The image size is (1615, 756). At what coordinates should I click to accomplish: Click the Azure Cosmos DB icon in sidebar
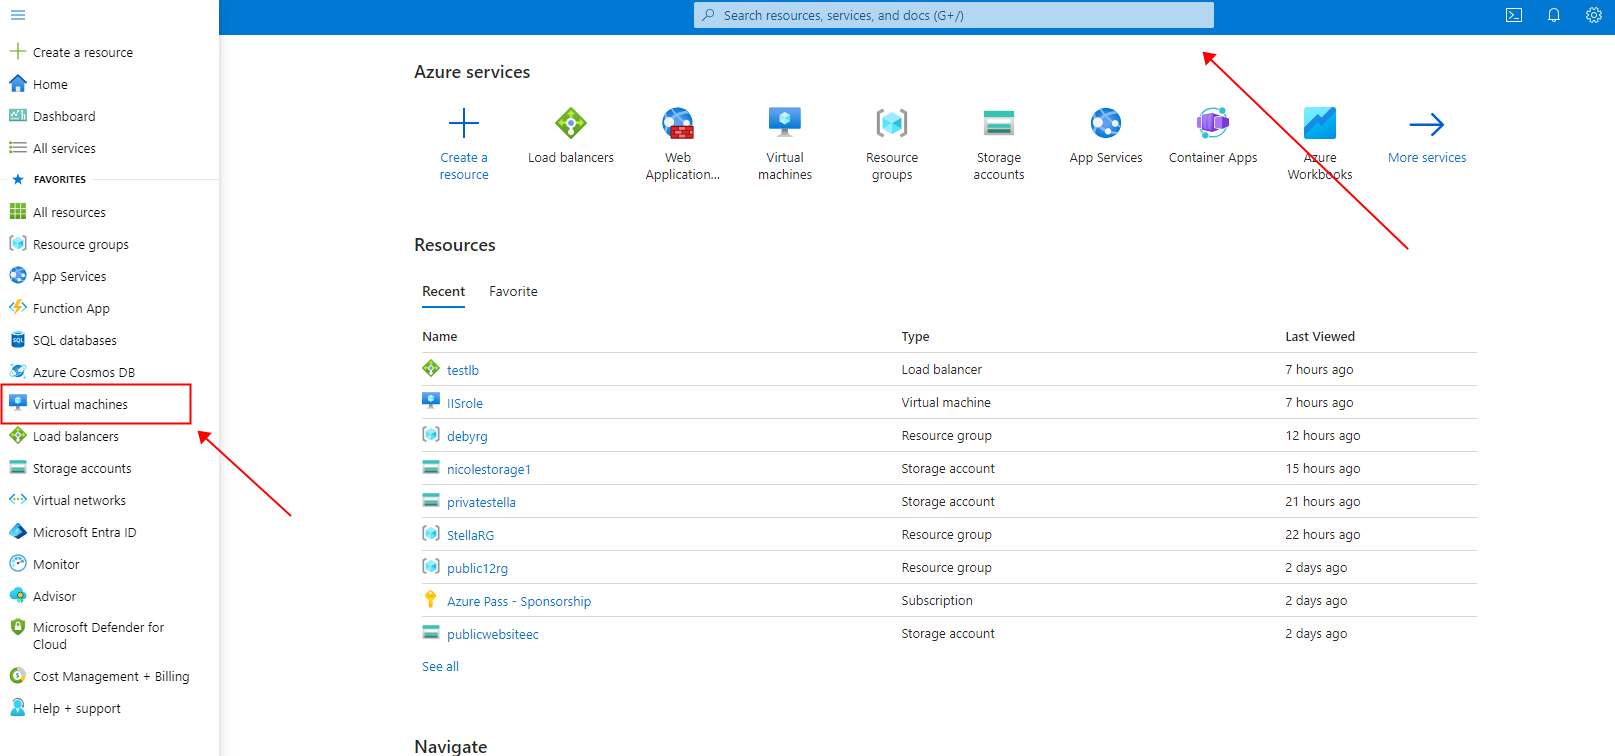[18, 372]
